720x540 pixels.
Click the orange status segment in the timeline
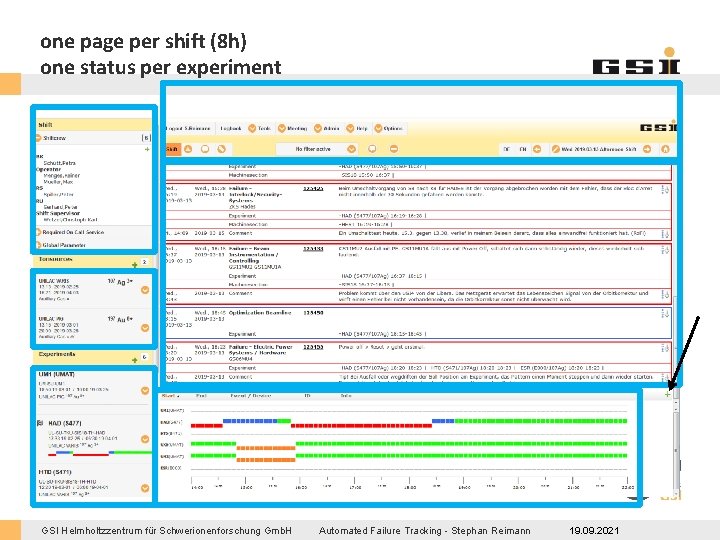266,447
